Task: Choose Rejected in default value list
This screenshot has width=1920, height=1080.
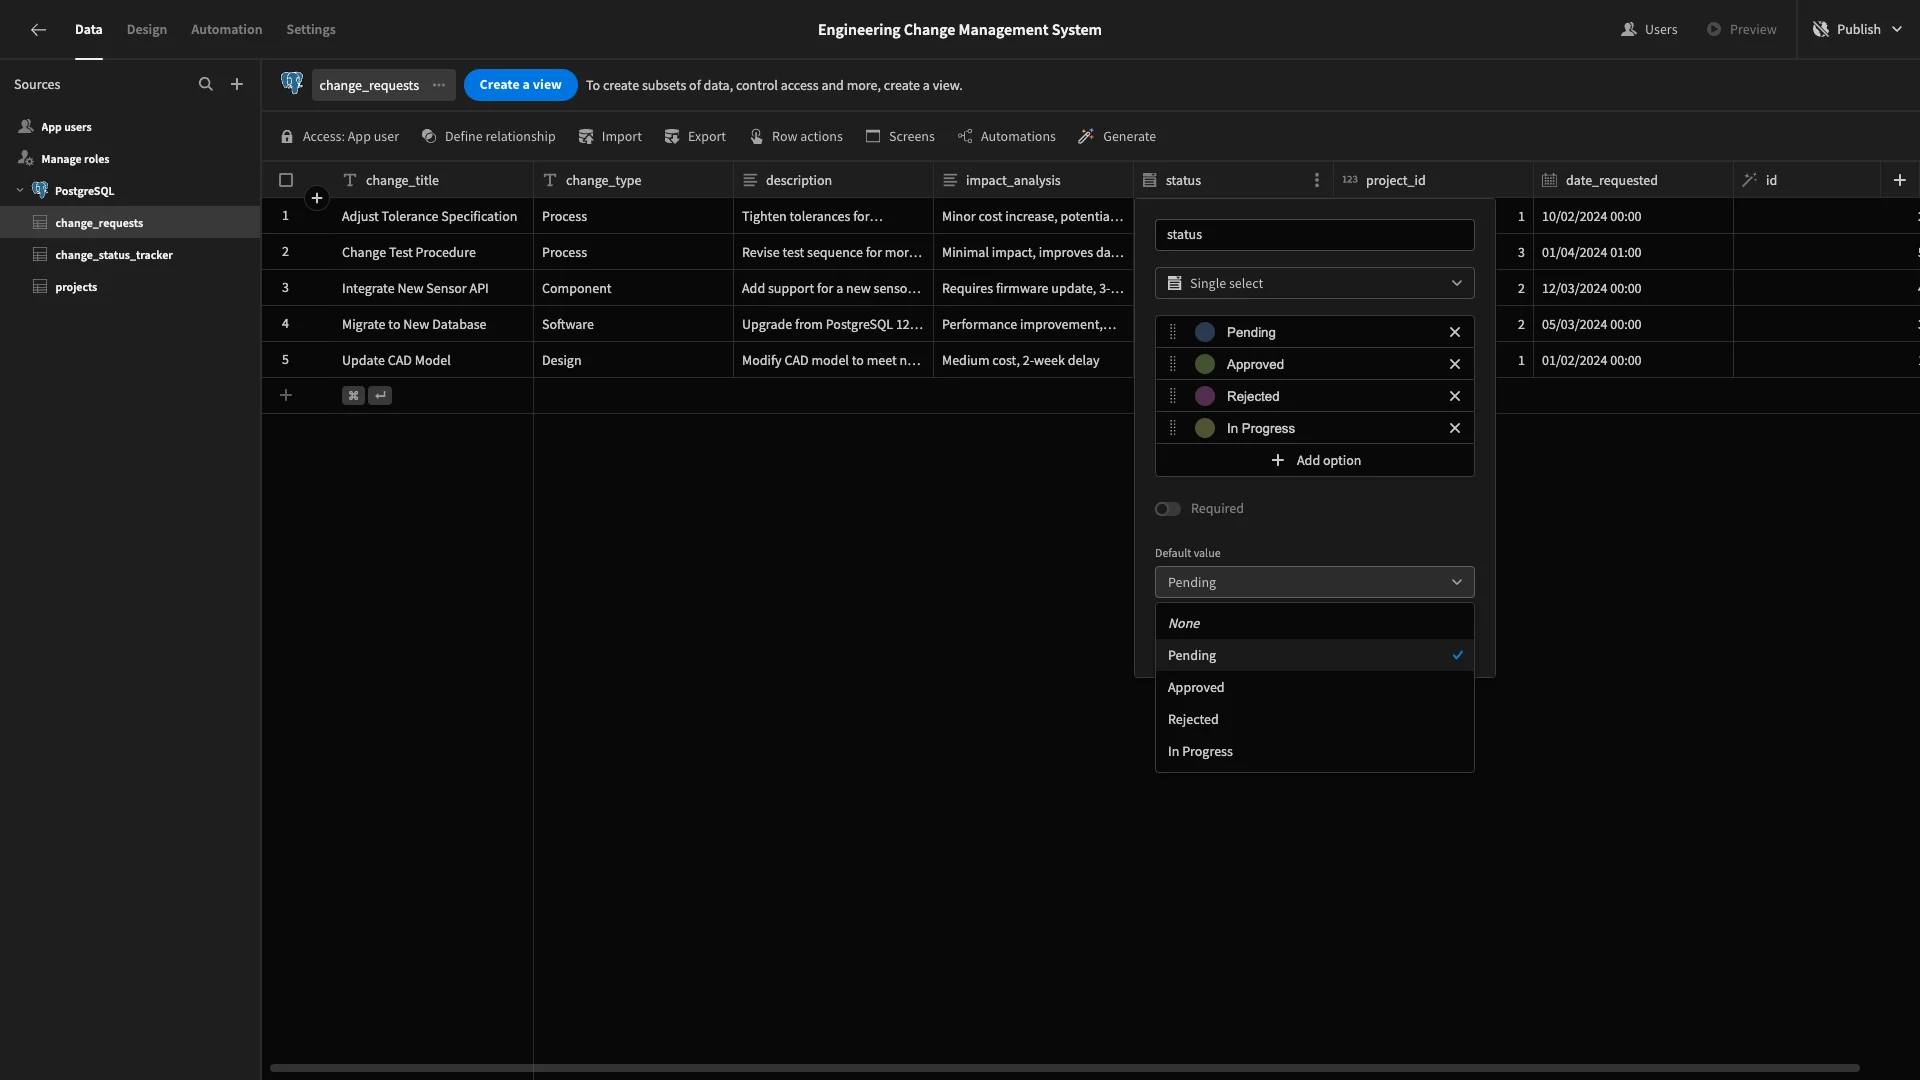Action: 1314,719
